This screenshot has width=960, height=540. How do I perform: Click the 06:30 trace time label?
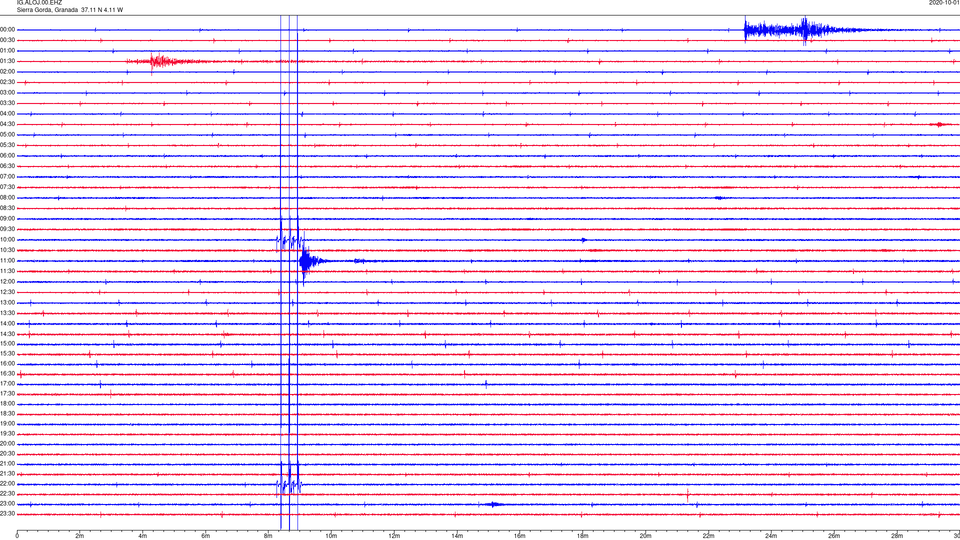(8, 166)
